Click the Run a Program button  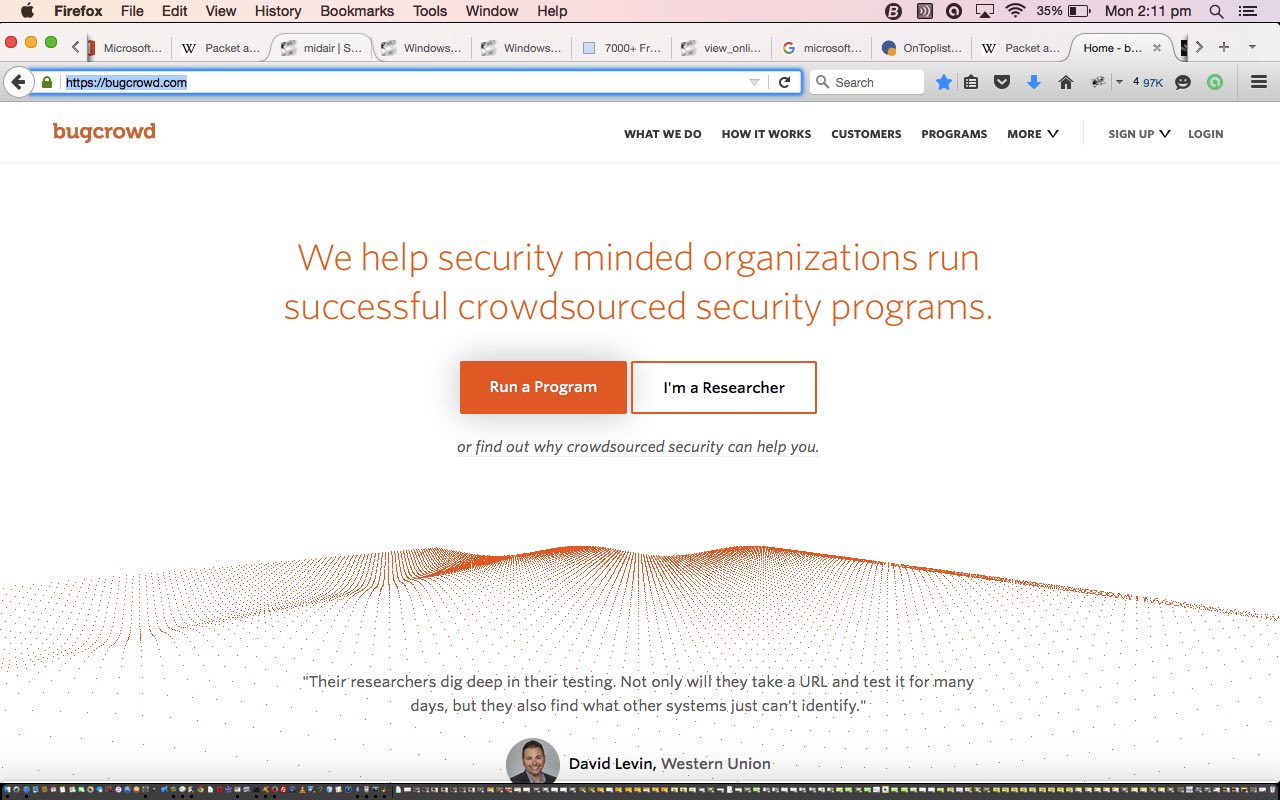543,387
